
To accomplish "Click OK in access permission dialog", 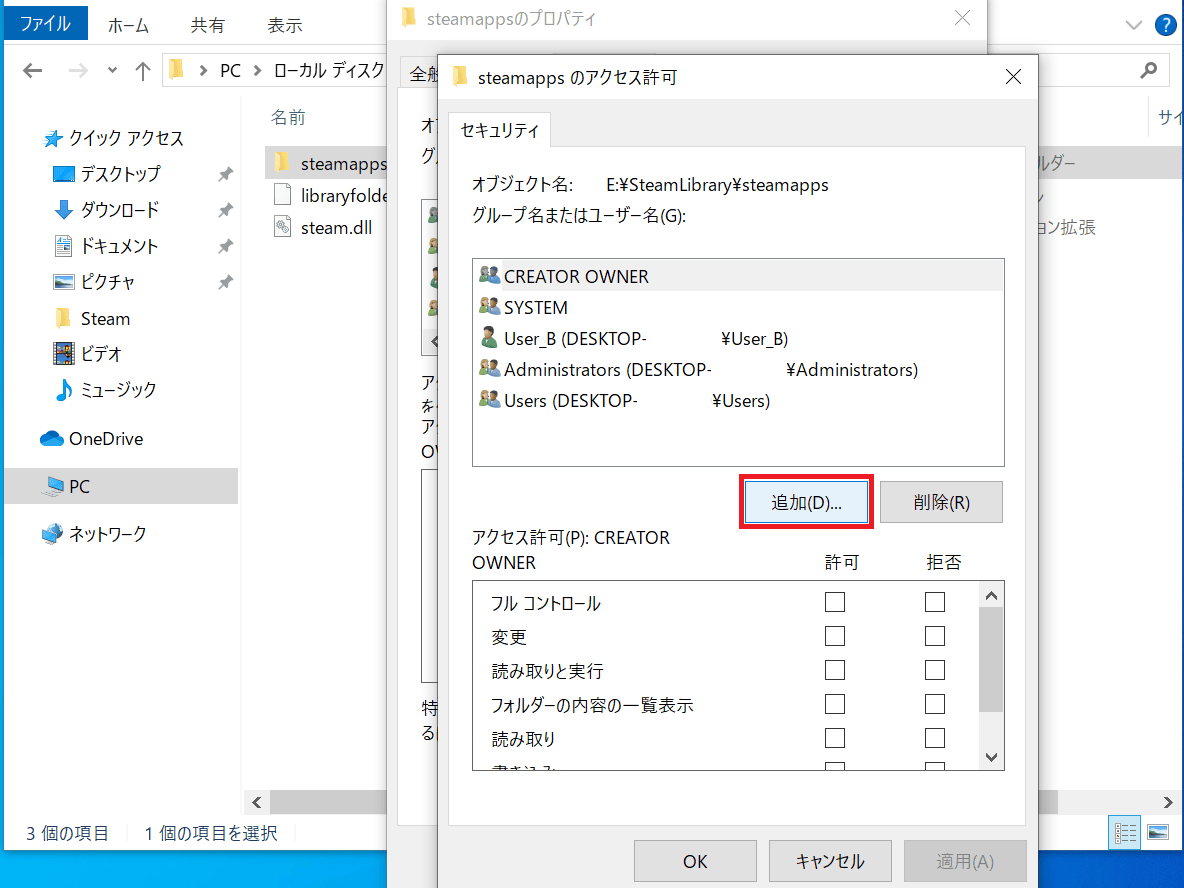I will pyautogui.click(x=695, y=861).
